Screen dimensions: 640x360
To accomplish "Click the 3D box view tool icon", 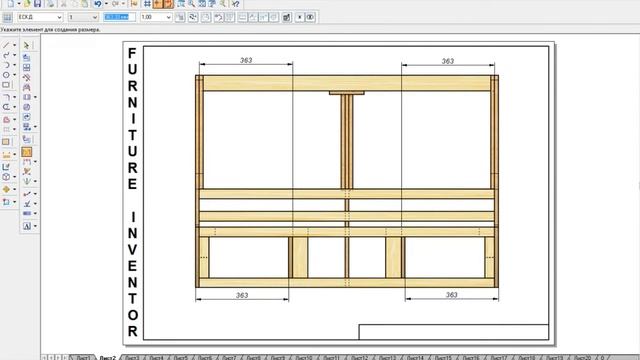I will (6, 177).
